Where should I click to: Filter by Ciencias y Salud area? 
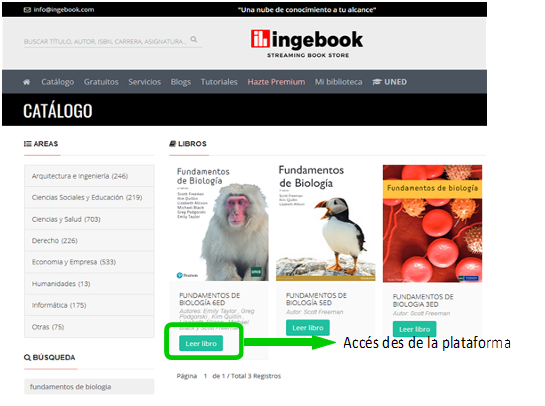(89, 219)
